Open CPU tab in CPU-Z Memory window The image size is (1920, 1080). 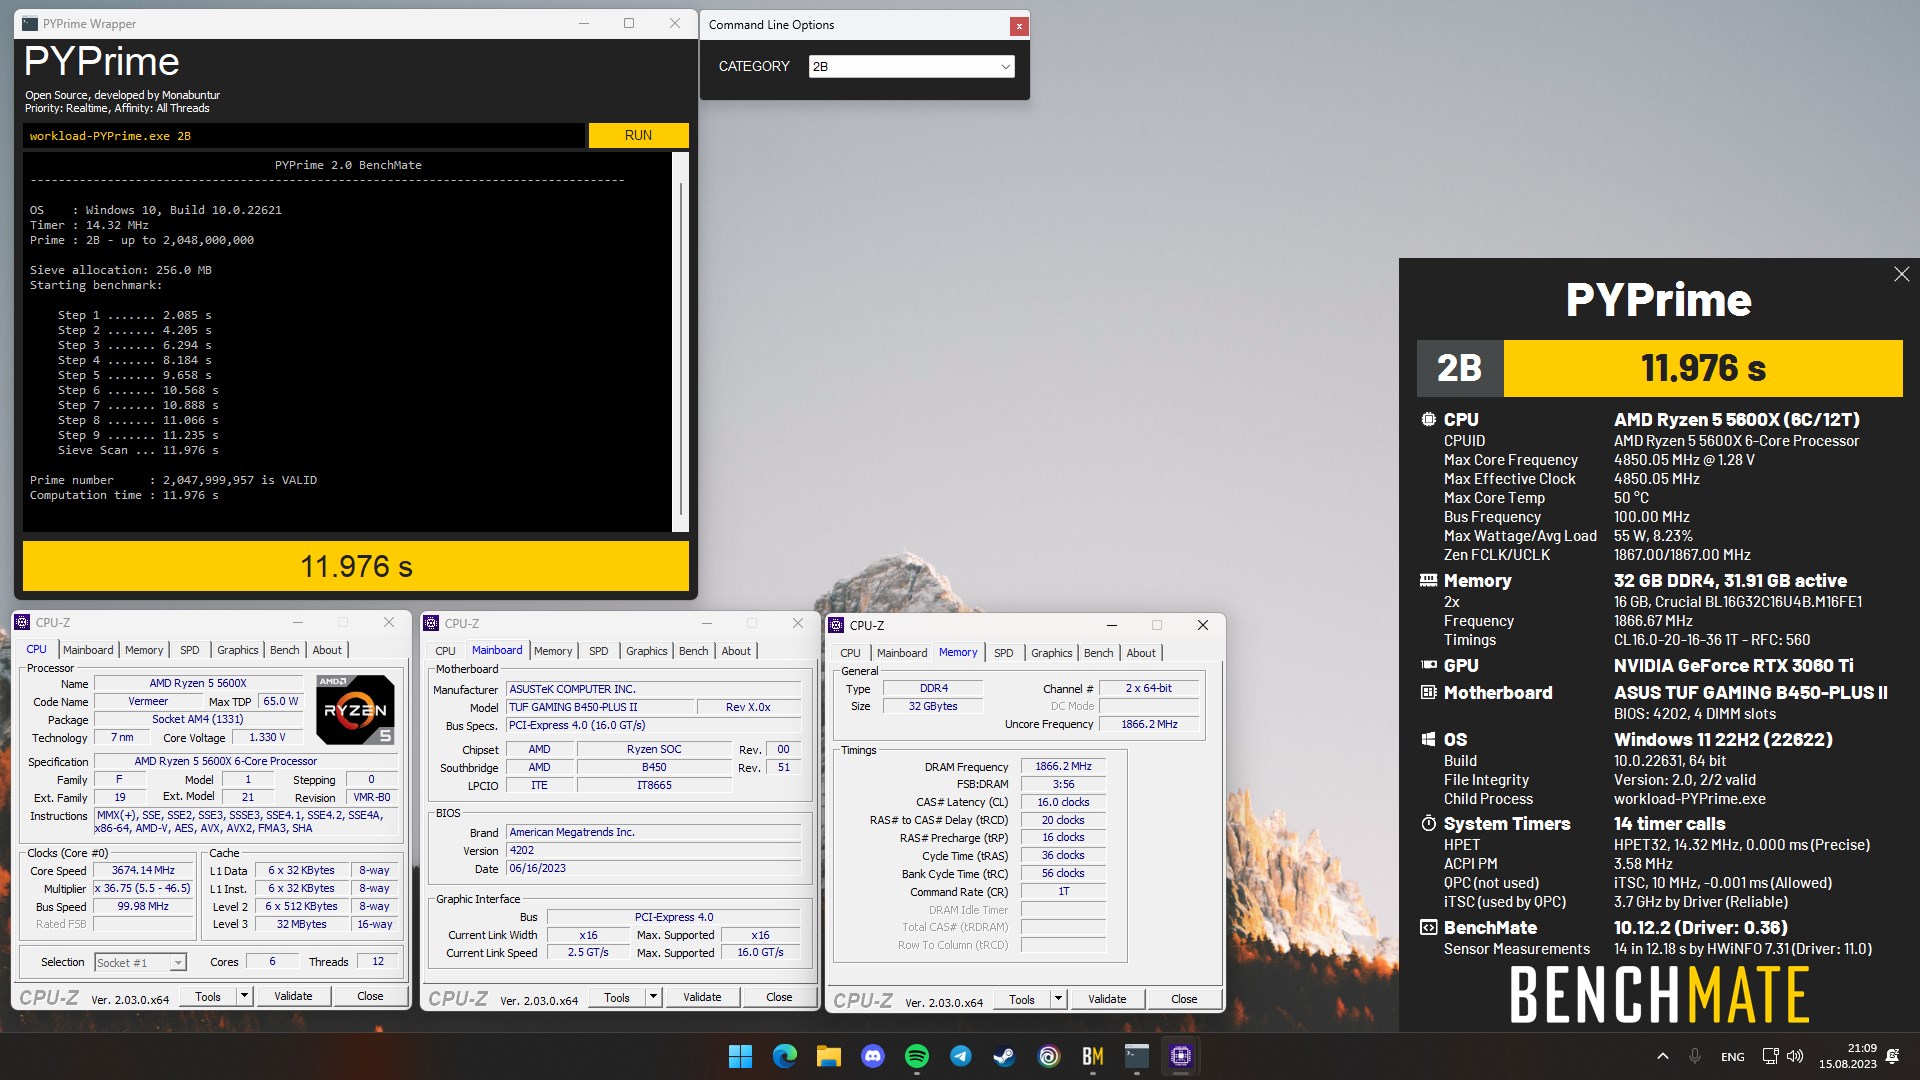(850, 653)
